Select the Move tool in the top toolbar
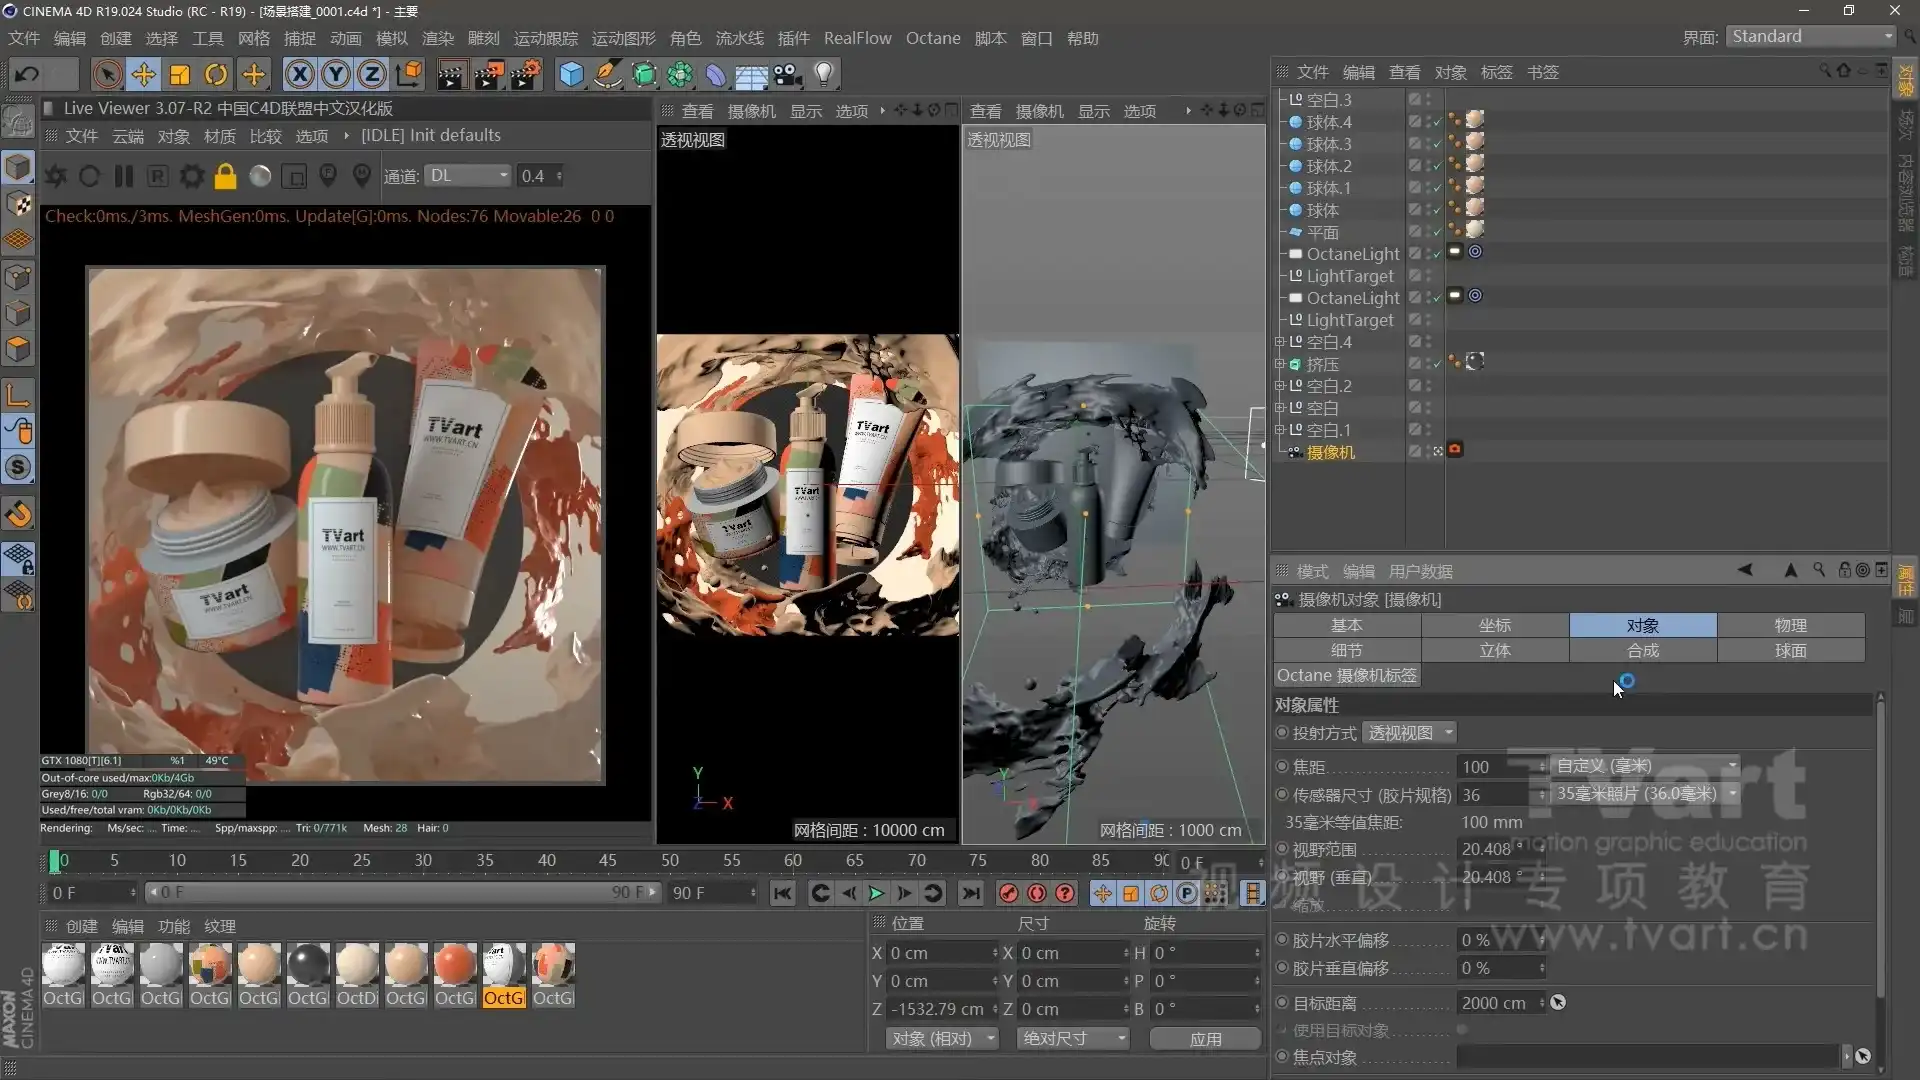Screen dimensions: 1920x1080 point(143,74)
